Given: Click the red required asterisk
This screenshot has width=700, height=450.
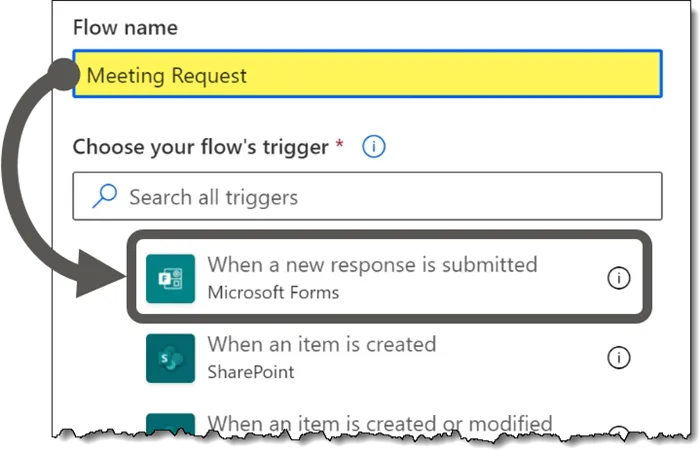Looking at the screenshot, I should [x=339, y=146].
